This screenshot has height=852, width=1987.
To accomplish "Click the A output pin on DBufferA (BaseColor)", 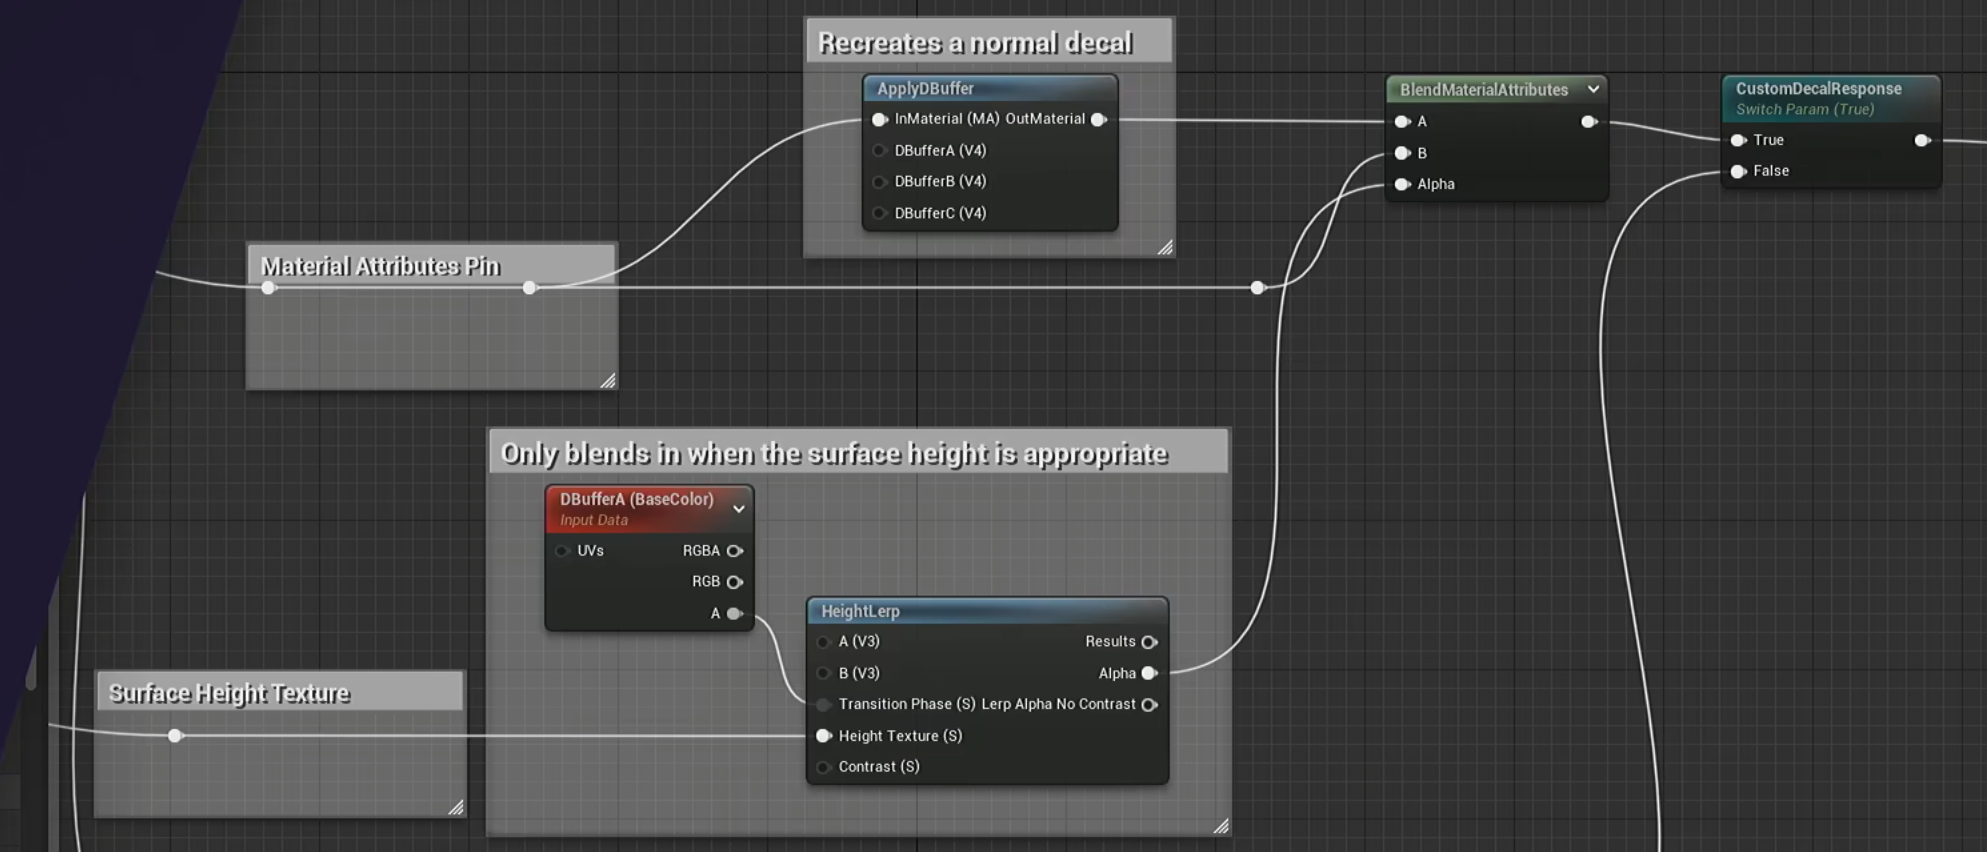I will point(735,614).
